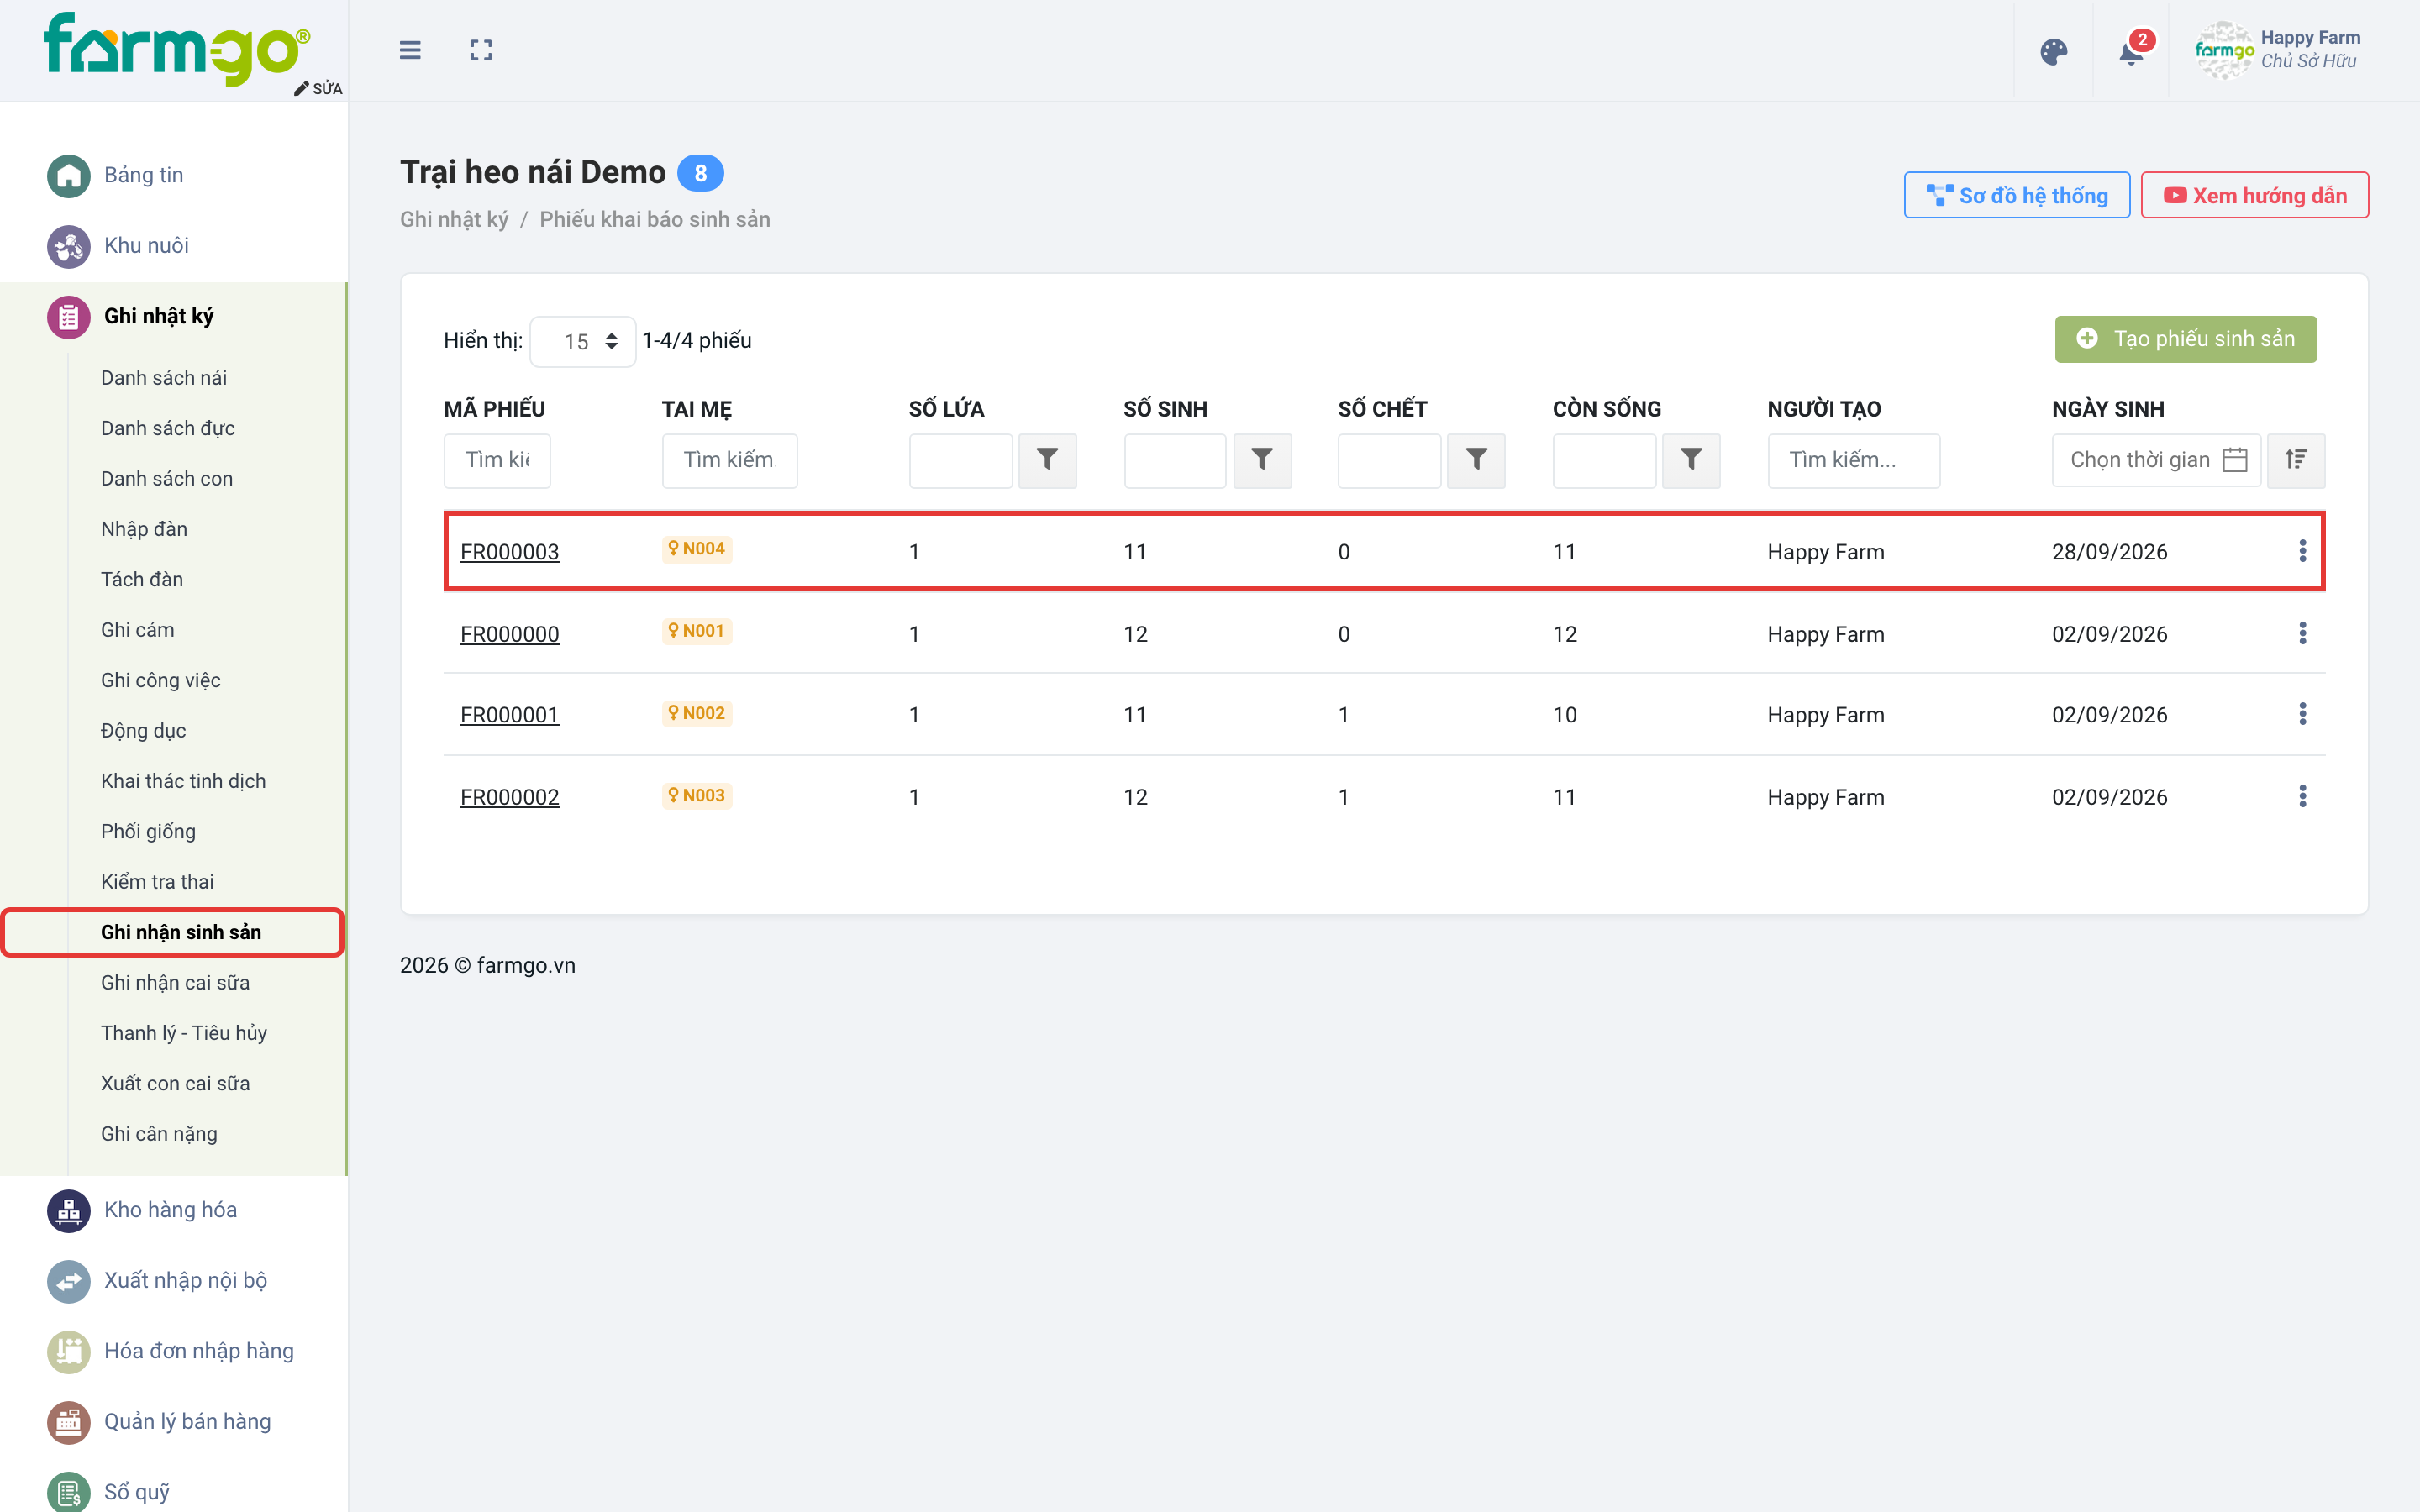The image size is (2420, 1512).
Task: Focus the TAI MẸ search field
Action: (x=730, y=460)
